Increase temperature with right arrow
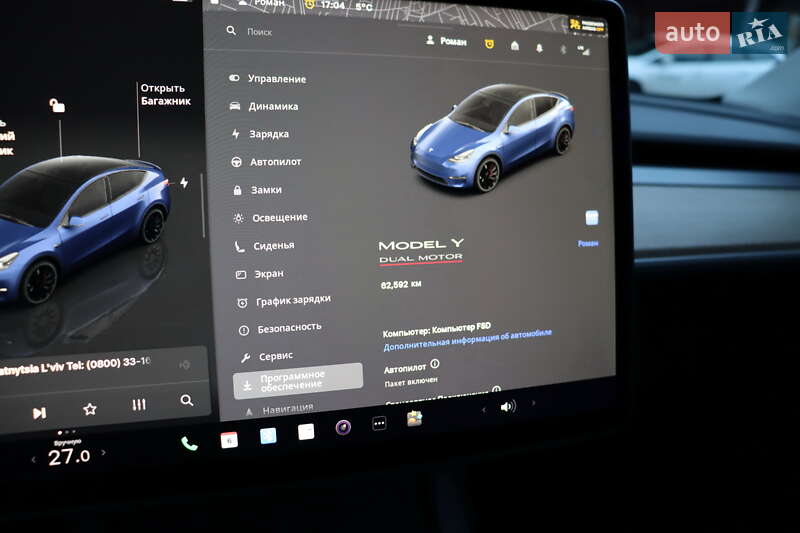 pyautogui.click(x=104, y=452)
